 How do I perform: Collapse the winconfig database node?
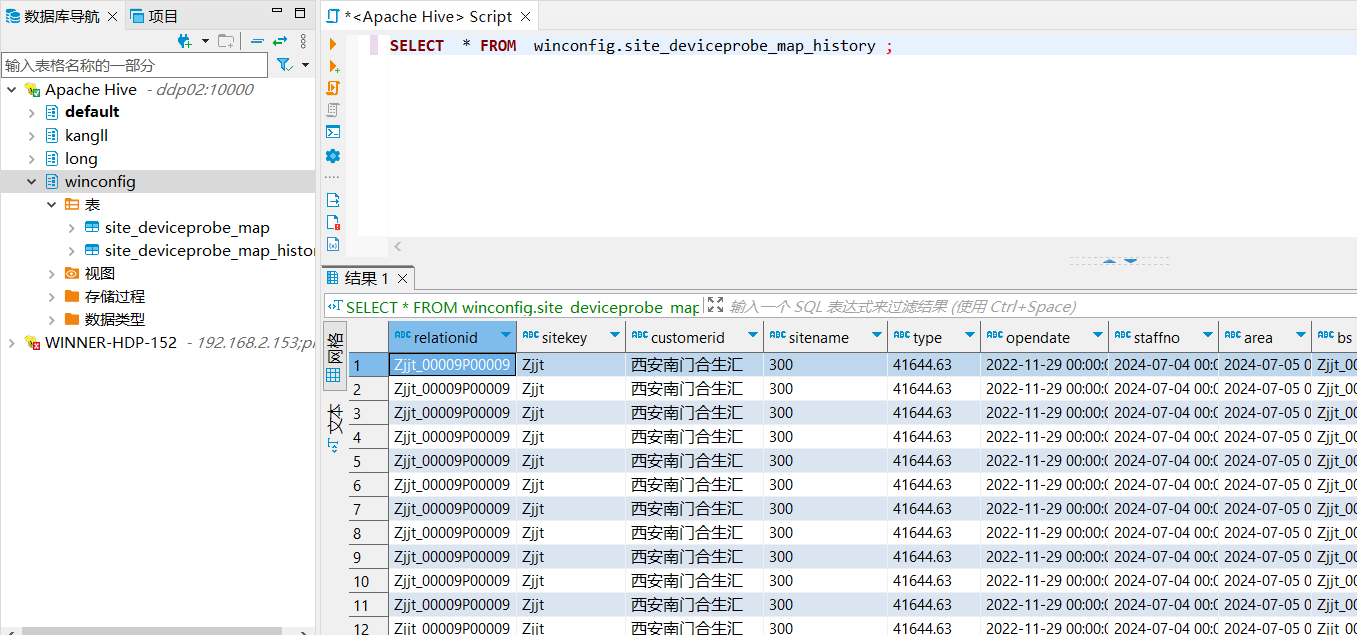(x=32, y=182)
